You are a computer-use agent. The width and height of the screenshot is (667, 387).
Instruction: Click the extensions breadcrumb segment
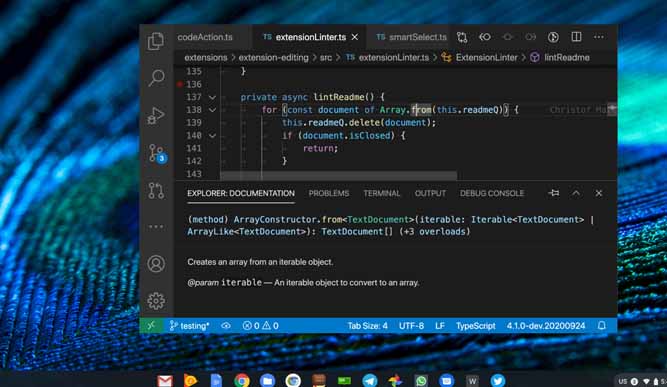206,57
